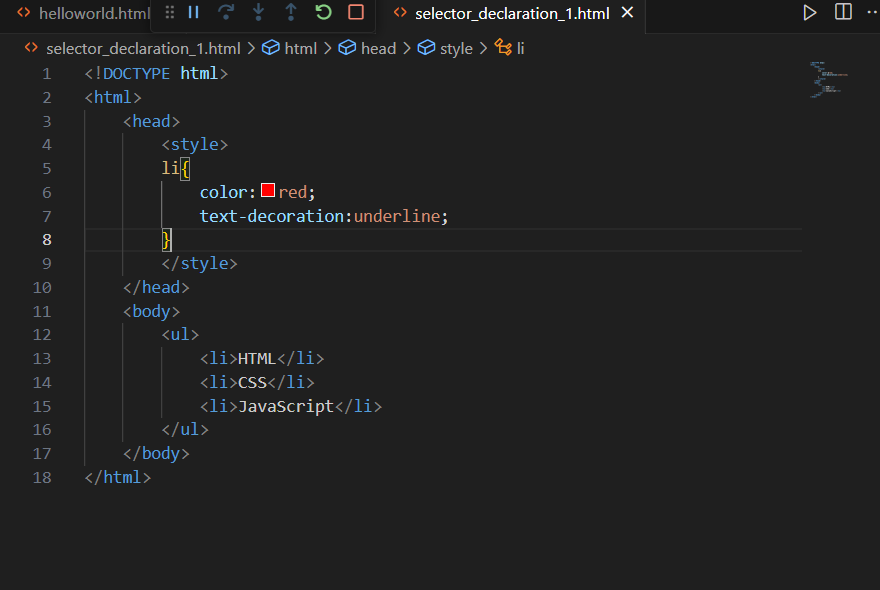Image resolution: width=880 pixels, height=590 pixels.
Task: Click the li selector on line 5
Action: [171, 168]
